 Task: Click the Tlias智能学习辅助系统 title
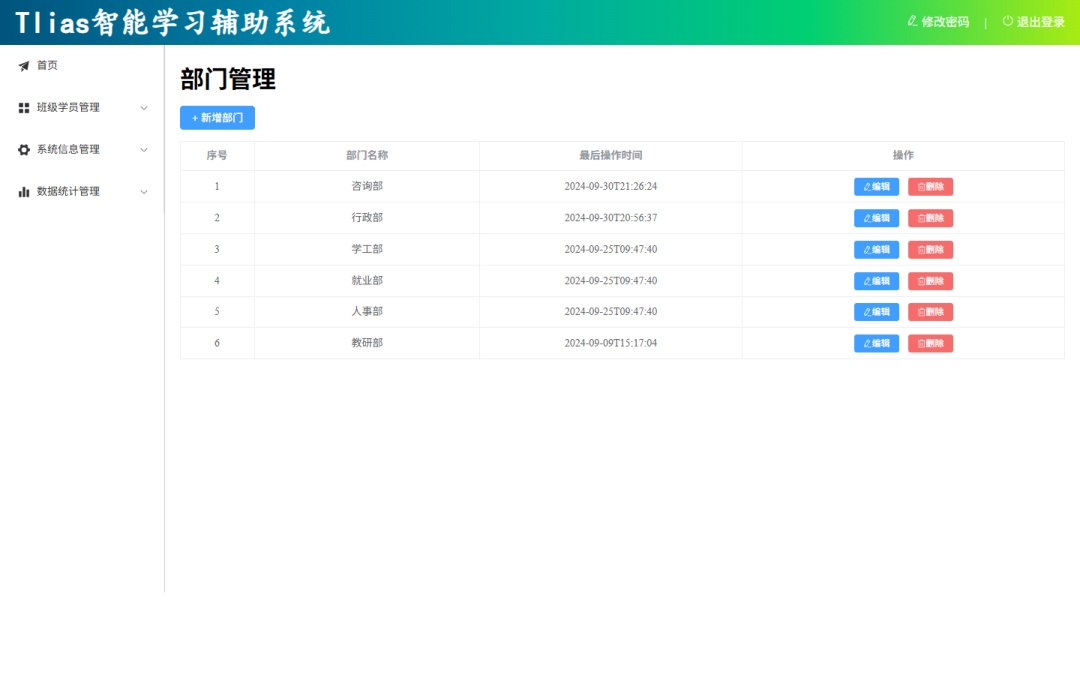tap(173, 23)
